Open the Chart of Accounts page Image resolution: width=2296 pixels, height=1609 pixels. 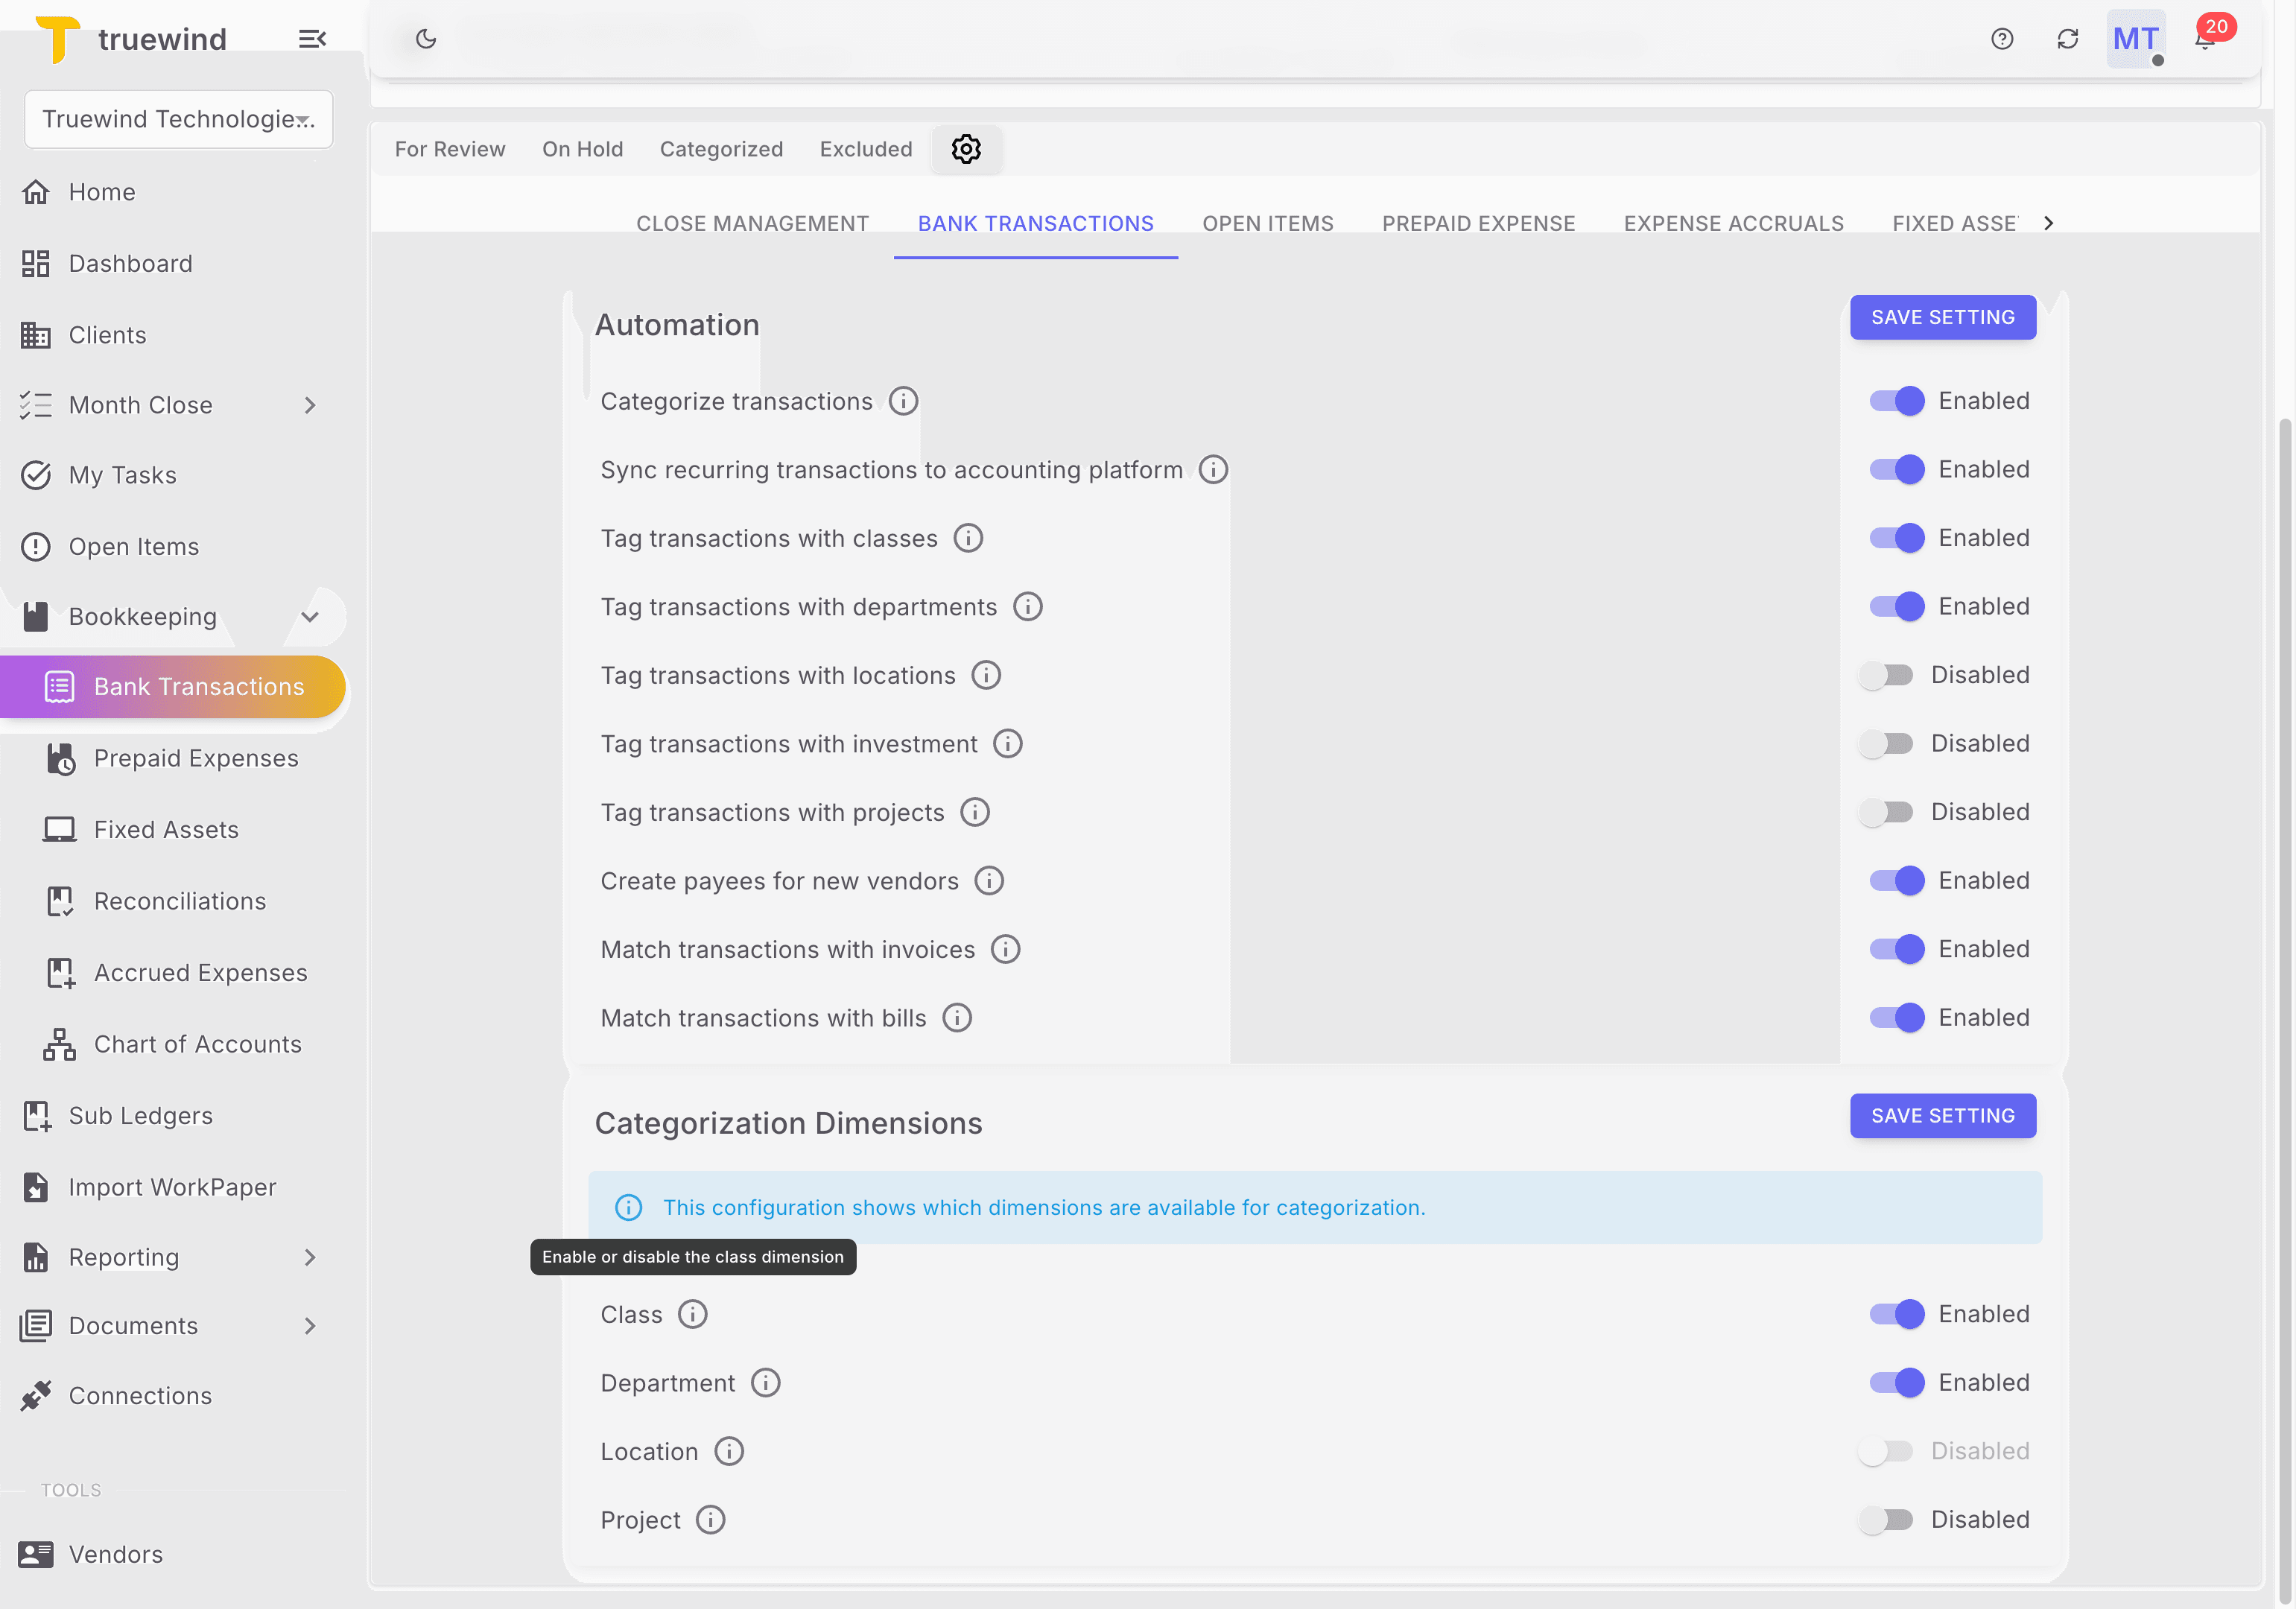pyautogui.click(x=197, y=1043)
